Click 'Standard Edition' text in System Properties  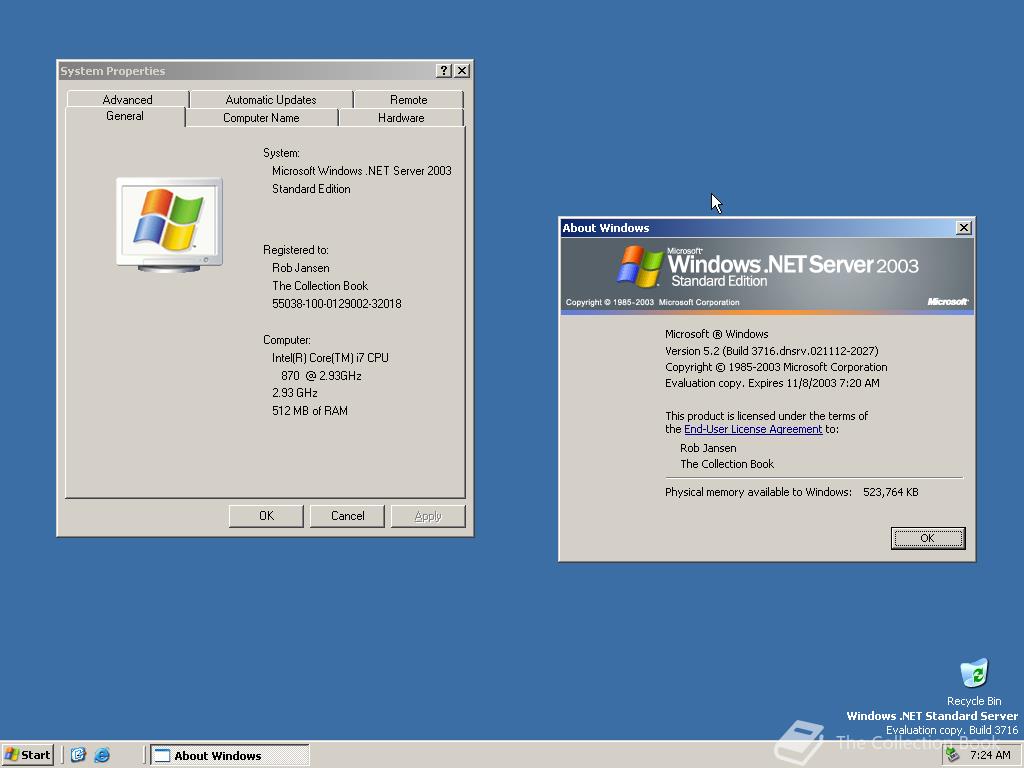point(311,189)
